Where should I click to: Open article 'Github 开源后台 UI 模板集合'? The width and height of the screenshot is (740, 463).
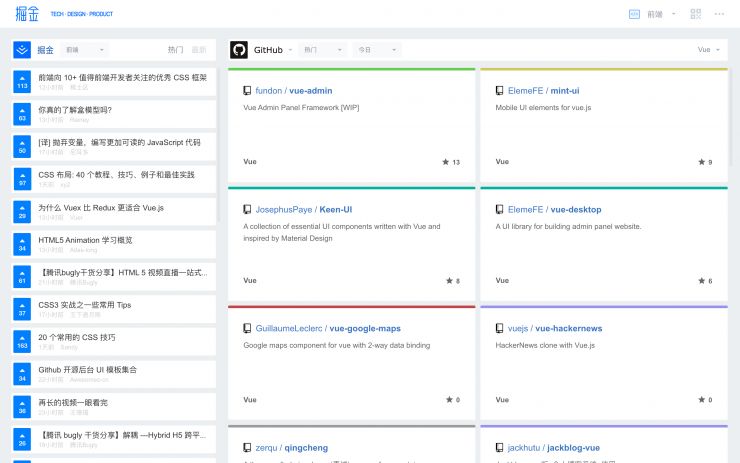click(87, 370)
